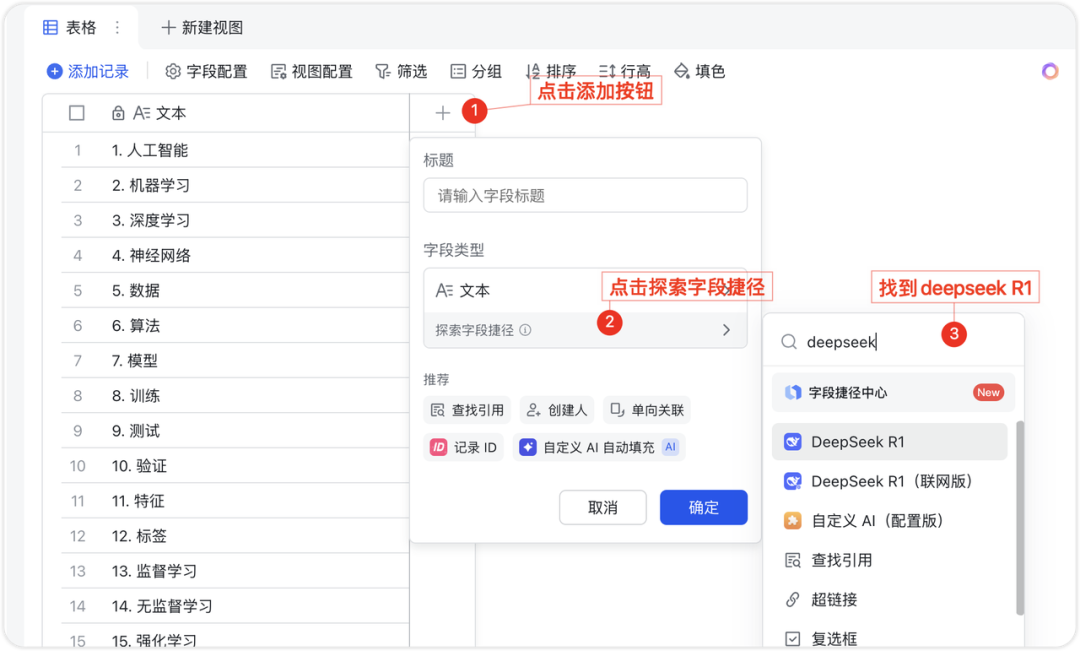Click the 字段捷径中心 logo icon
The image size is (1080, 651).
[793, 393]
